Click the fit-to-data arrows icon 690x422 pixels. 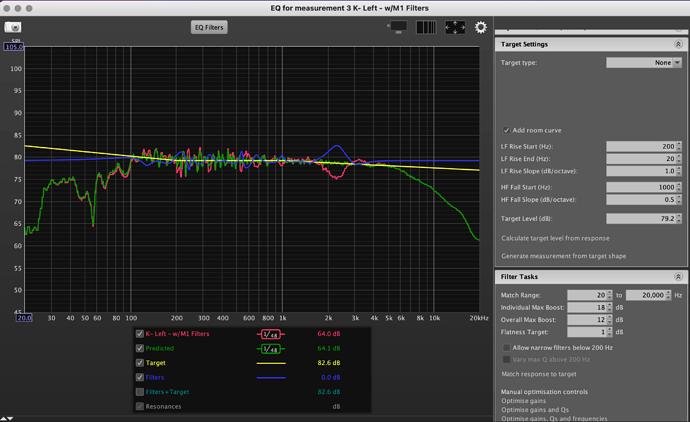tap(455, 27)
